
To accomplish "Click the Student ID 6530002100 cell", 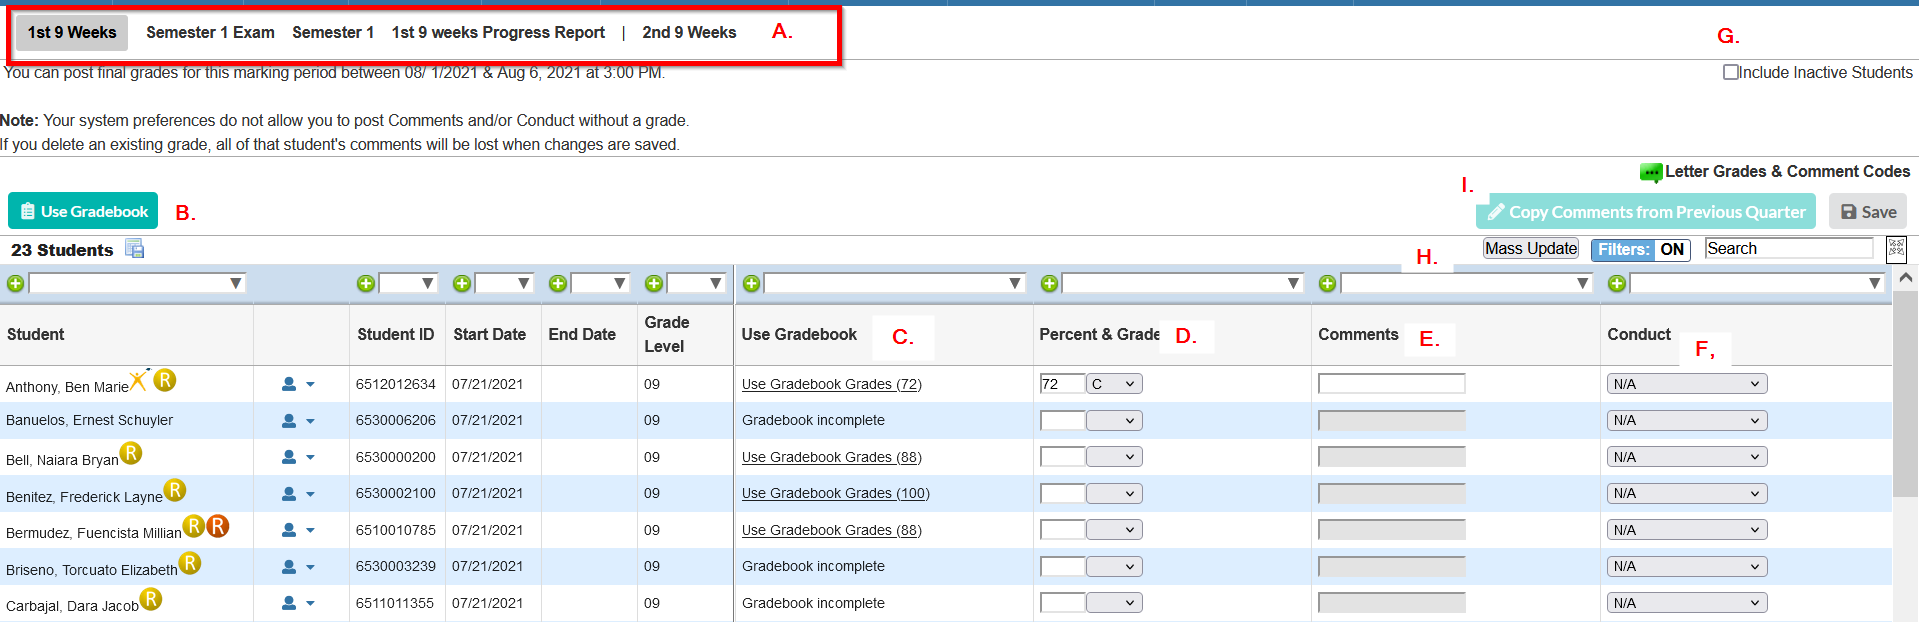I will (396, 494).
